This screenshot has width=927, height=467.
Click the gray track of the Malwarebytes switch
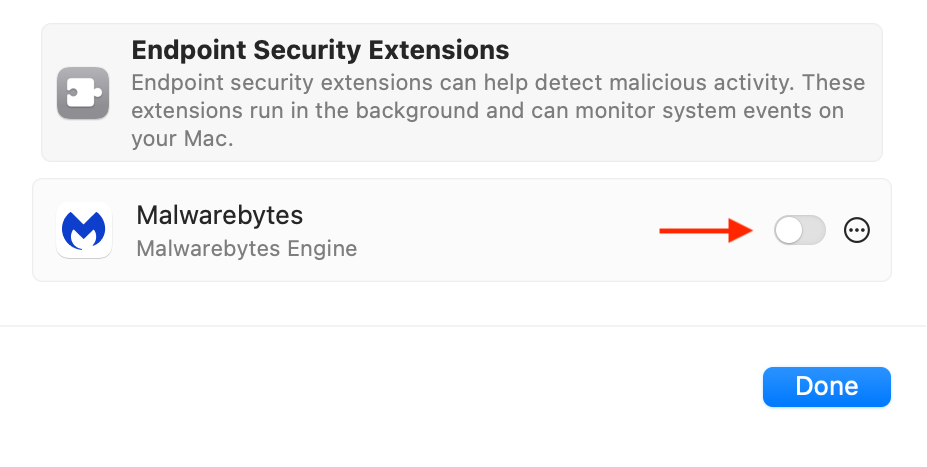point(815,230)
